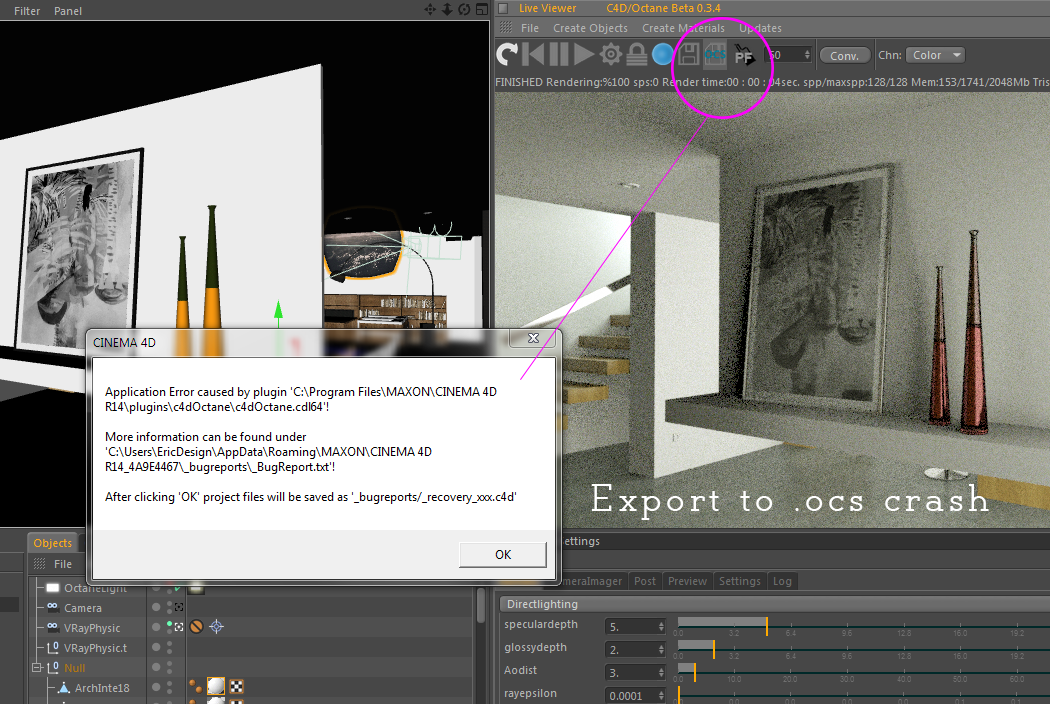Click the Conv. button
The width and height of the screenshot is (1050, 704).
point(844,56)
